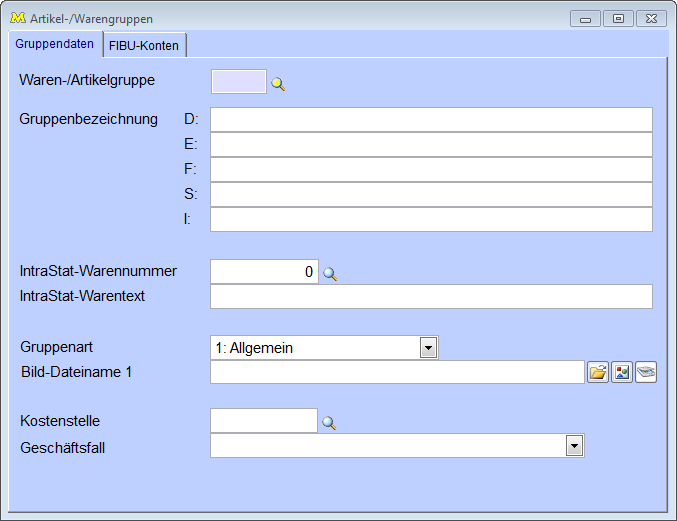Show the picture preview icon for Bild-Dateiname
Image resolution: width=677 pixels, height=521 pixels.
click(622, 373)
